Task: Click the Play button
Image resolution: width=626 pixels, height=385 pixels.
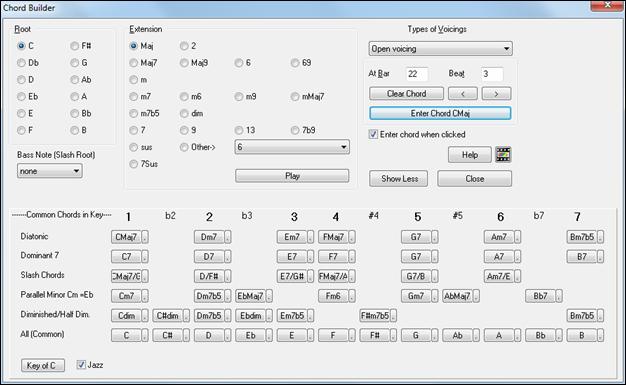Action: click(x=292, y=176)
